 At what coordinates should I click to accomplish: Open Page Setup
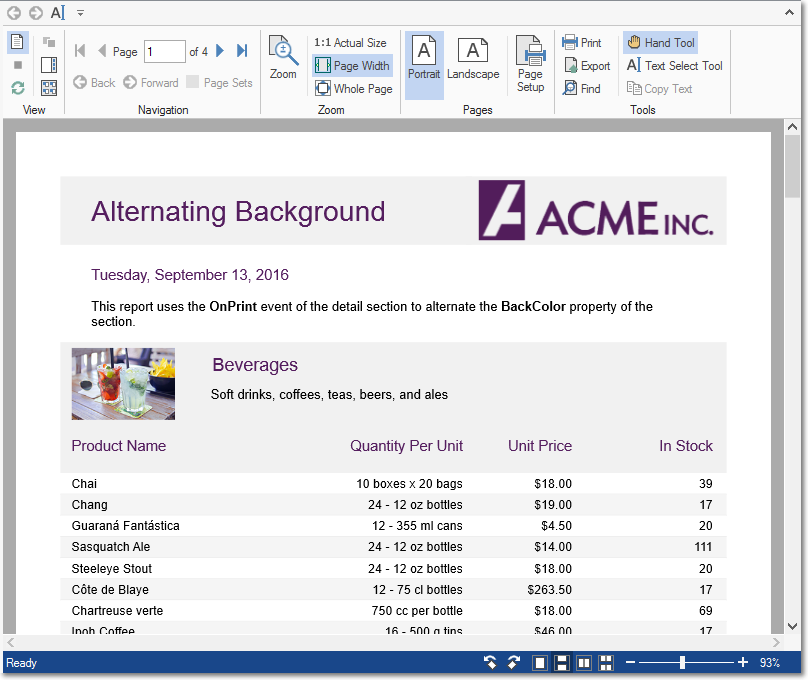point(530,65)
